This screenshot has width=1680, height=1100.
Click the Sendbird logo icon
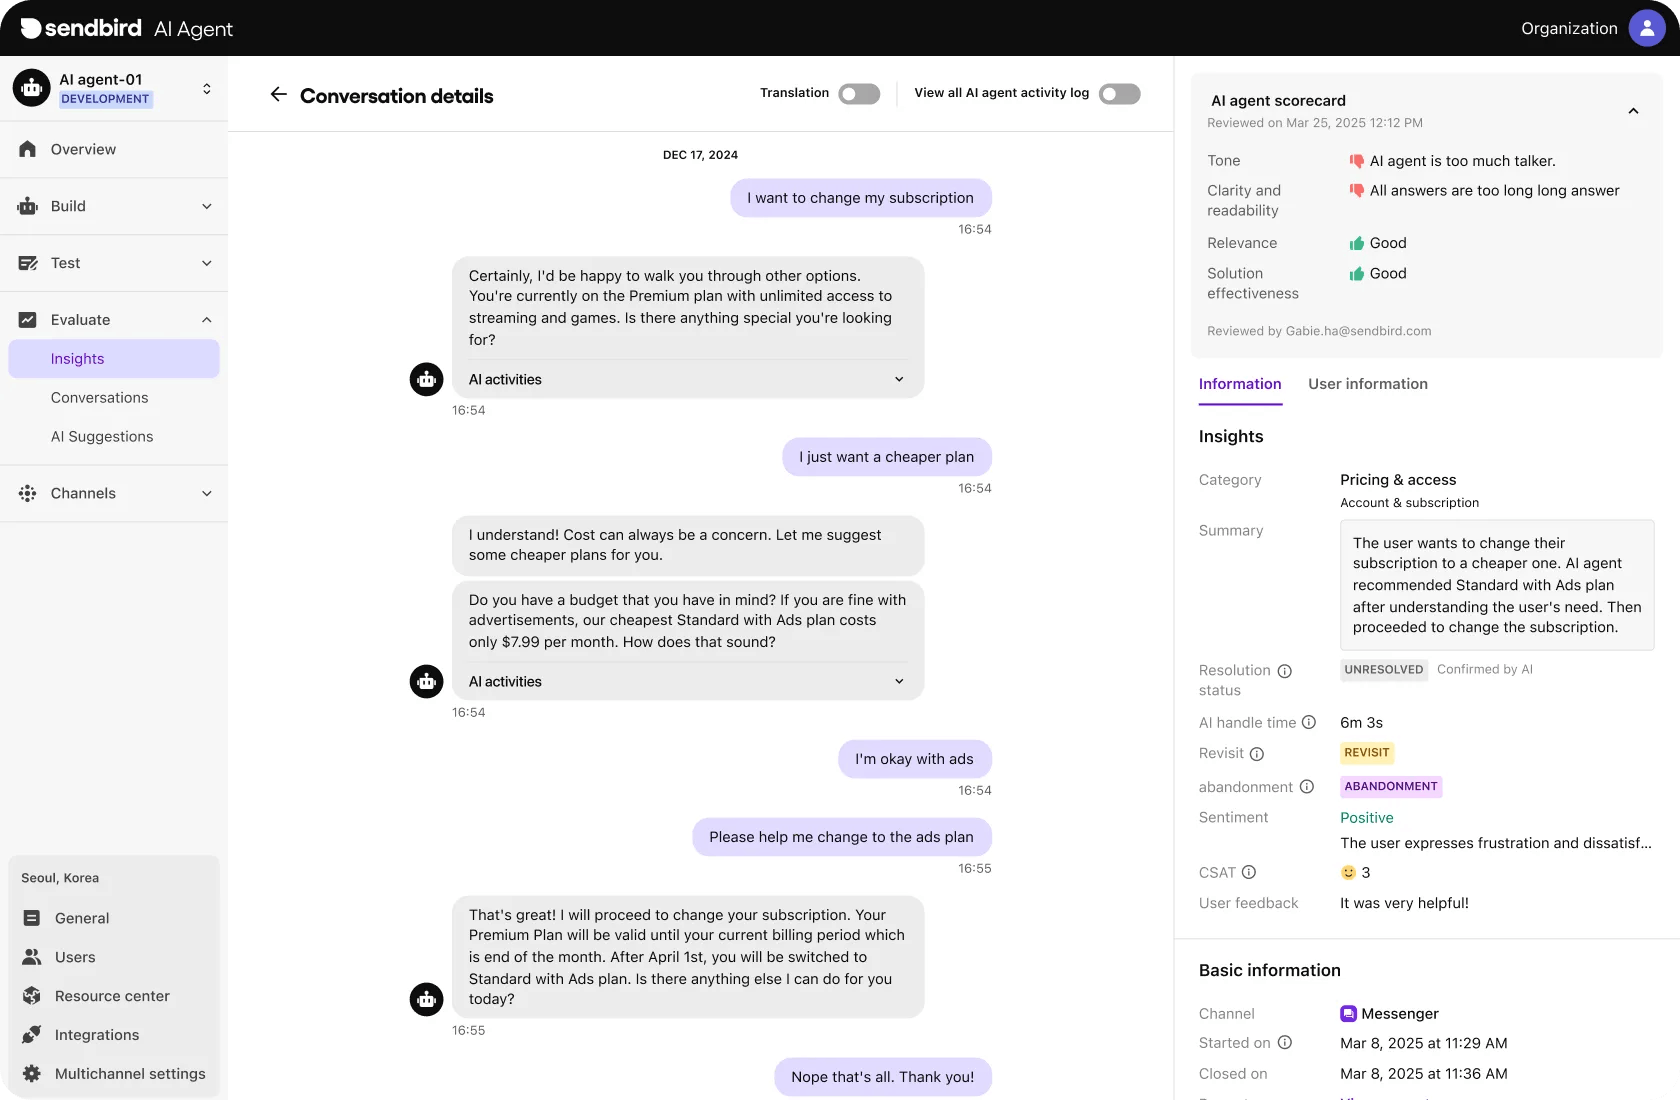coord(31,28)
